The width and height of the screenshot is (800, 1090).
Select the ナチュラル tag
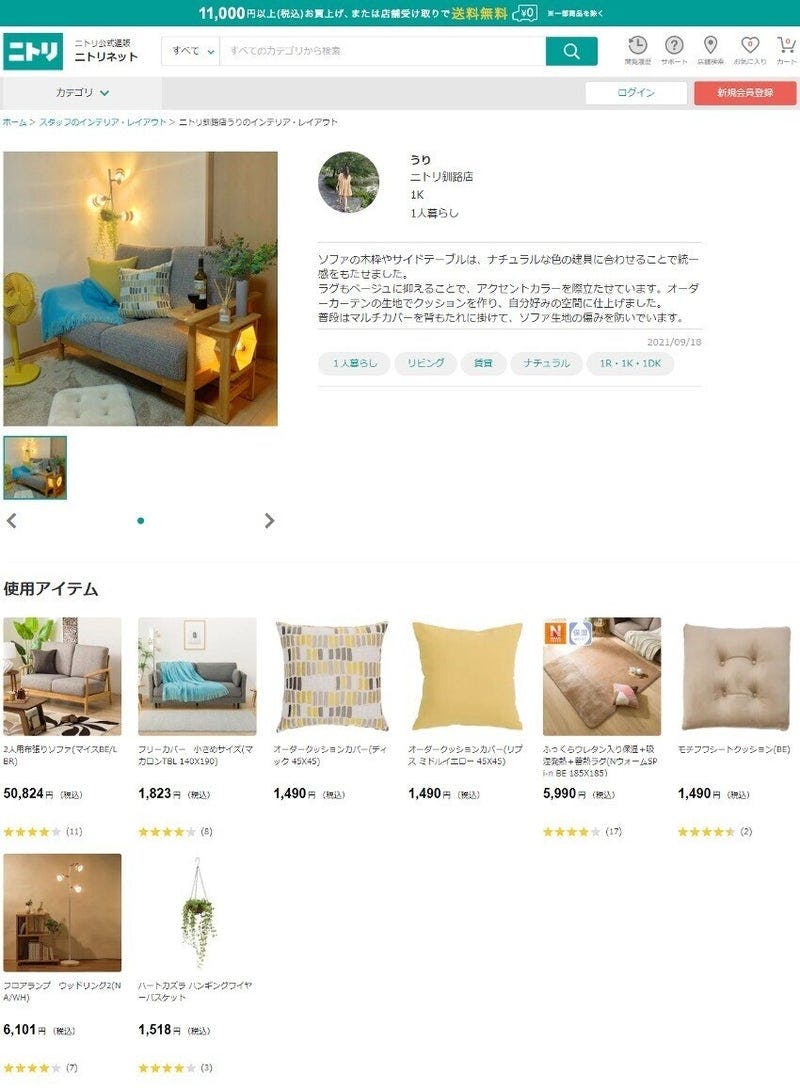pos(546,364)
